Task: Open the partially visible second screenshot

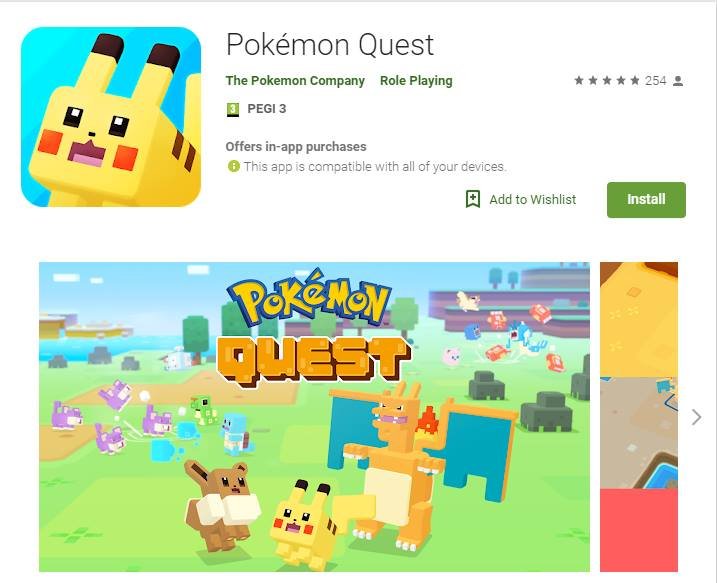Action: [639, 417]
